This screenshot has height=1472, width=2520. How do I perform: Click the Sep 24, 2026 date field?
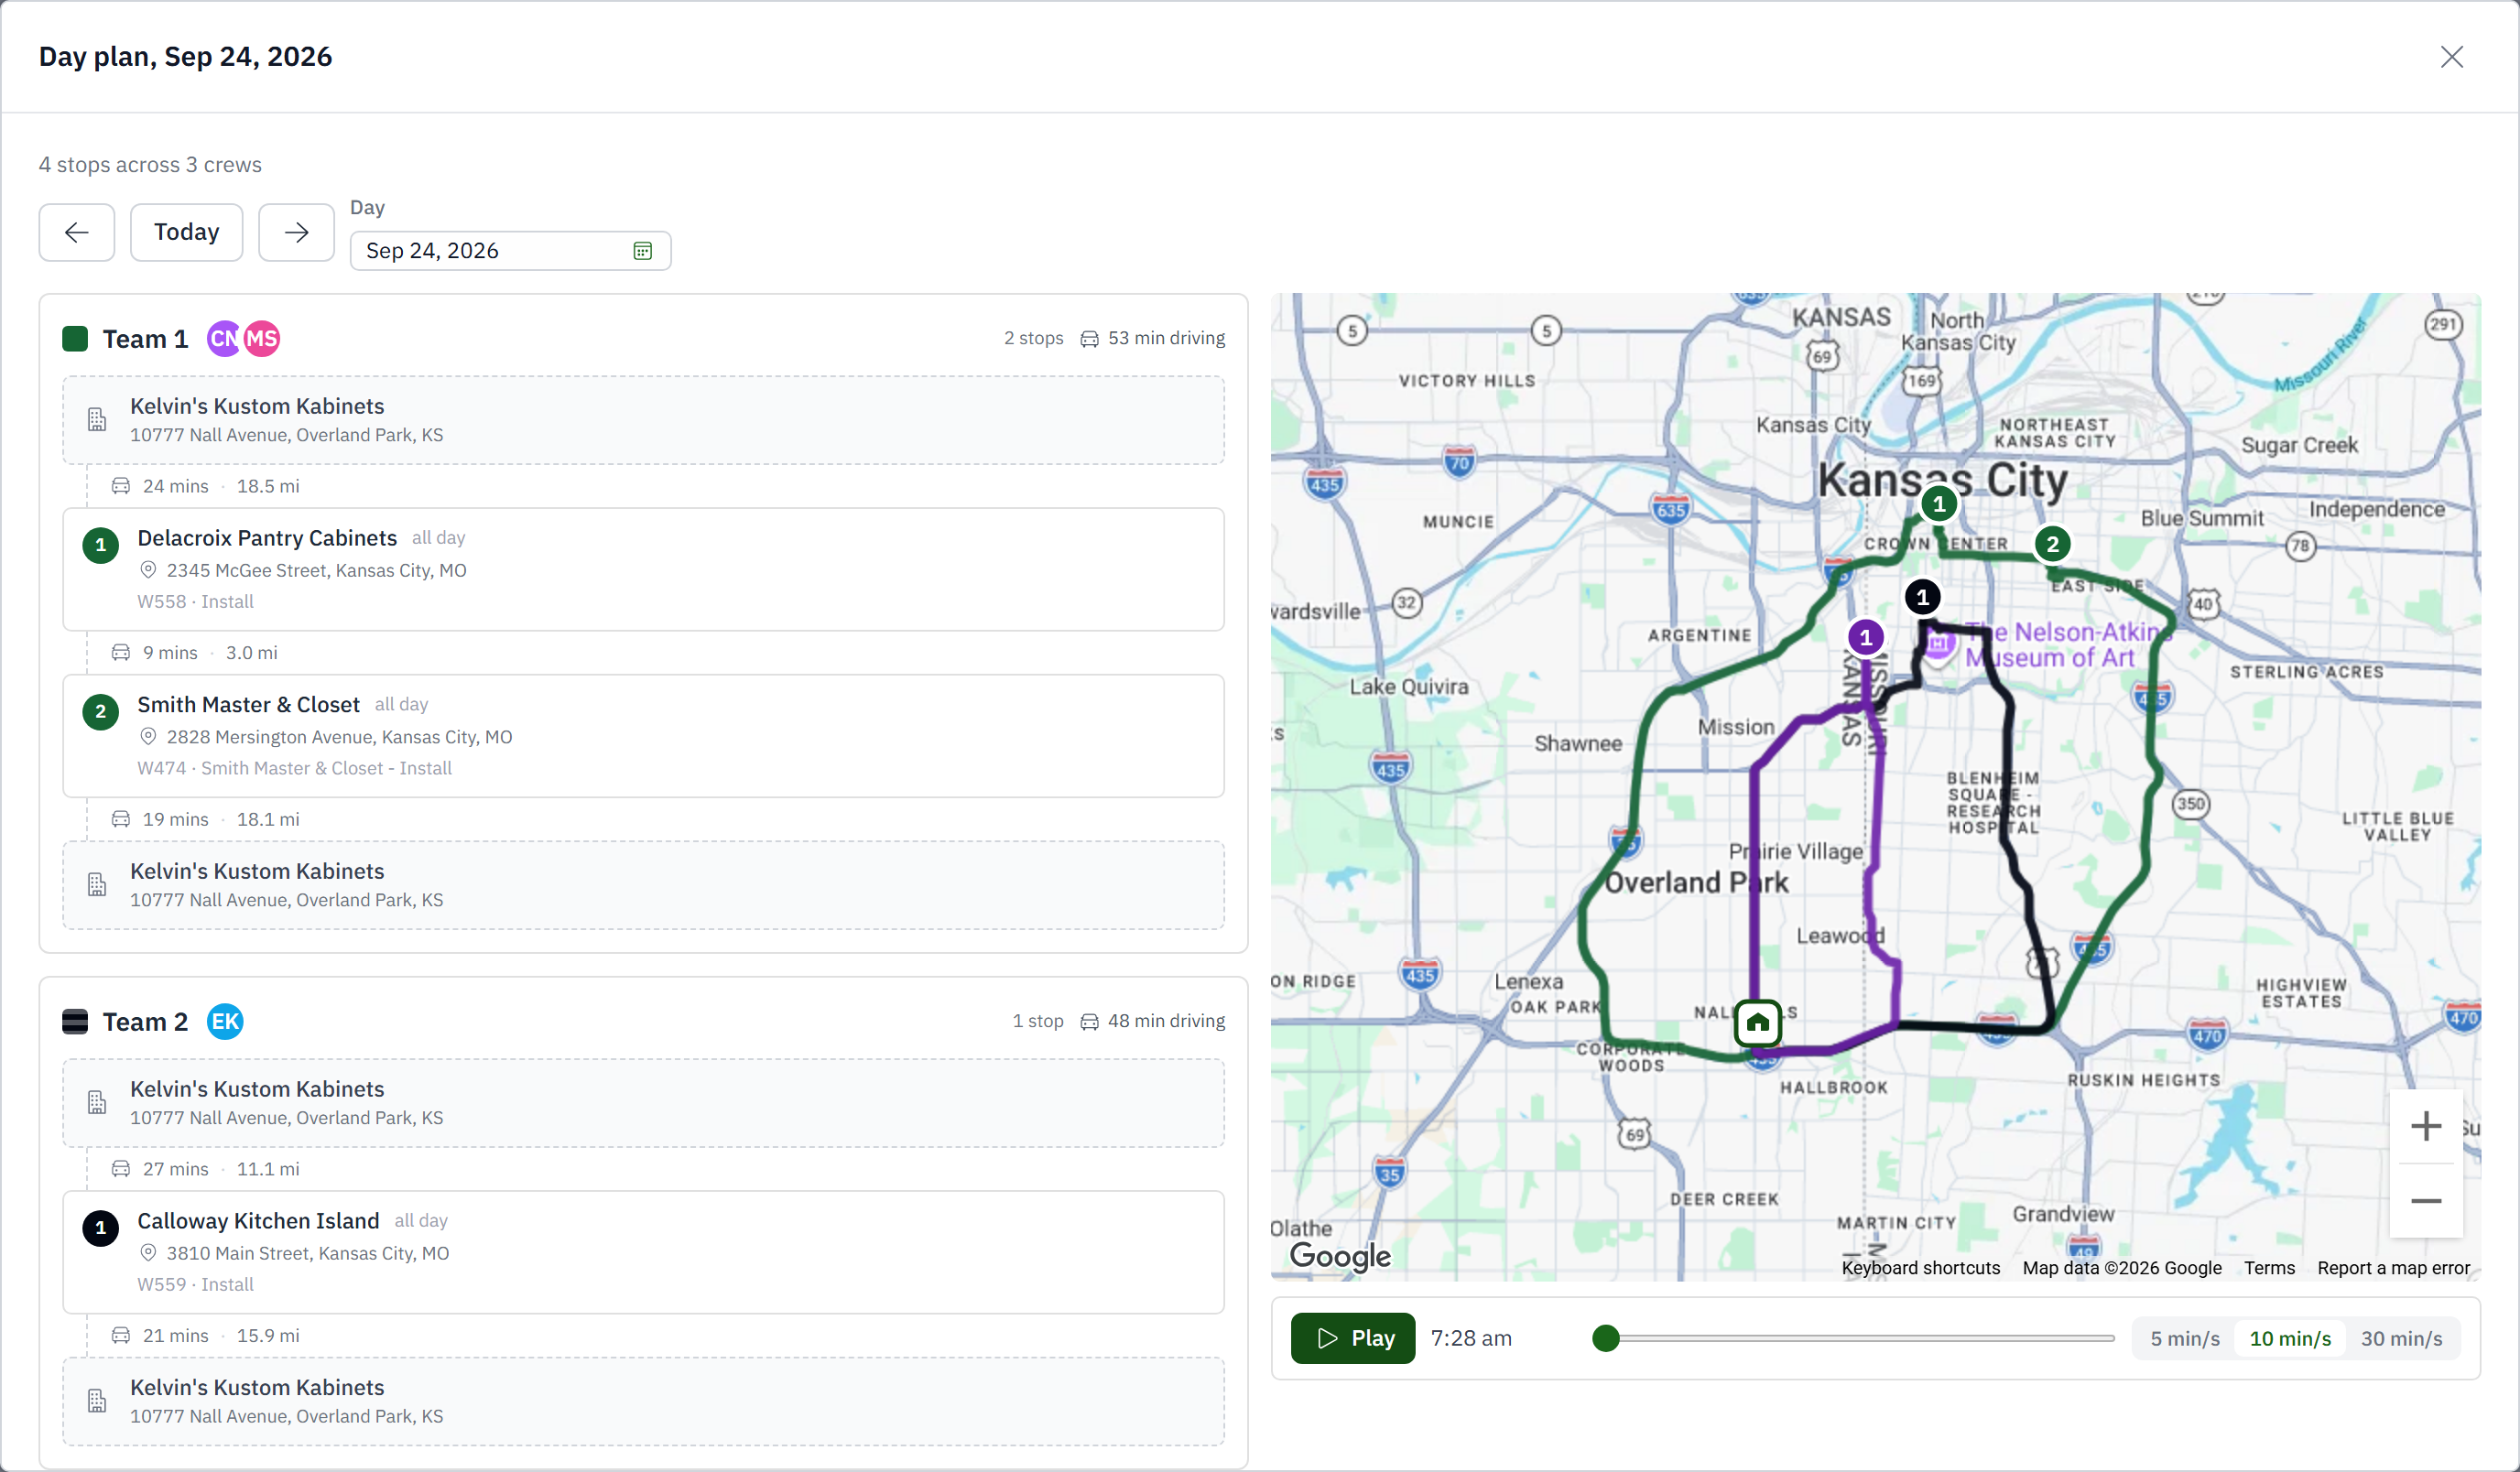[510, 250]
